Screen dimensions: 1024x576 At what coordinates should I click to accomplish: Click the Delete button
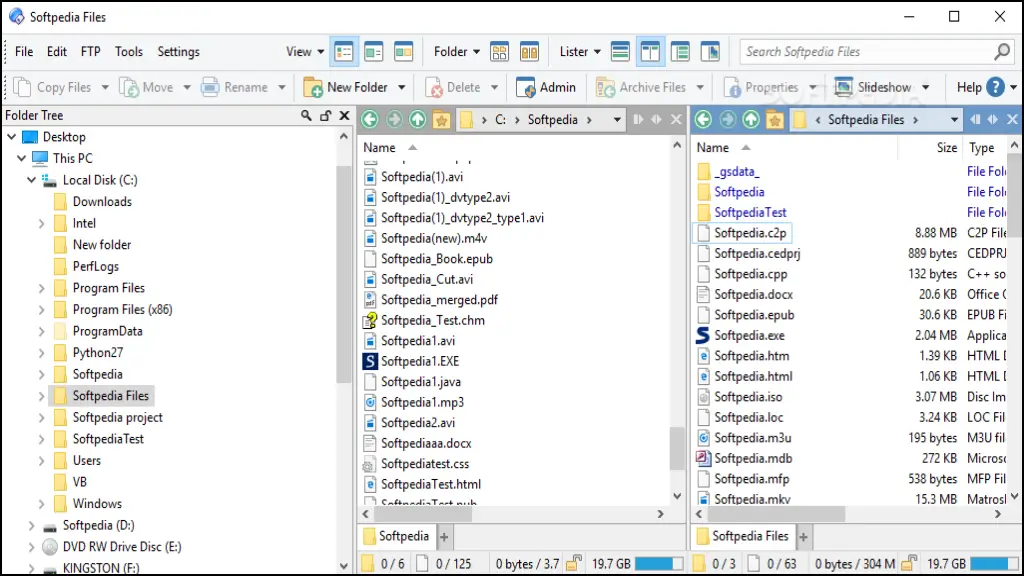point(453,87)
